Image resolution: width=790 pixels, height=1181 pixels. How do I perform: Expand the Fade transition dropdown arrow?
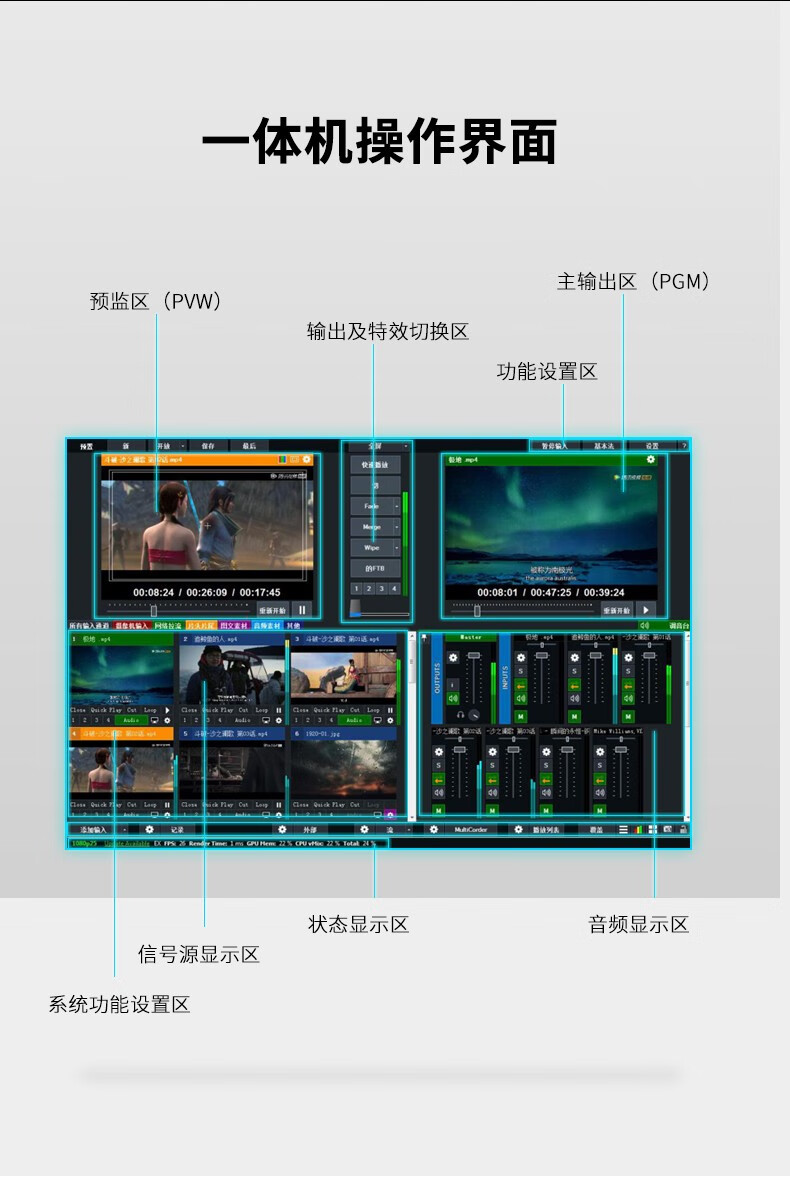(x=397, y=507)
